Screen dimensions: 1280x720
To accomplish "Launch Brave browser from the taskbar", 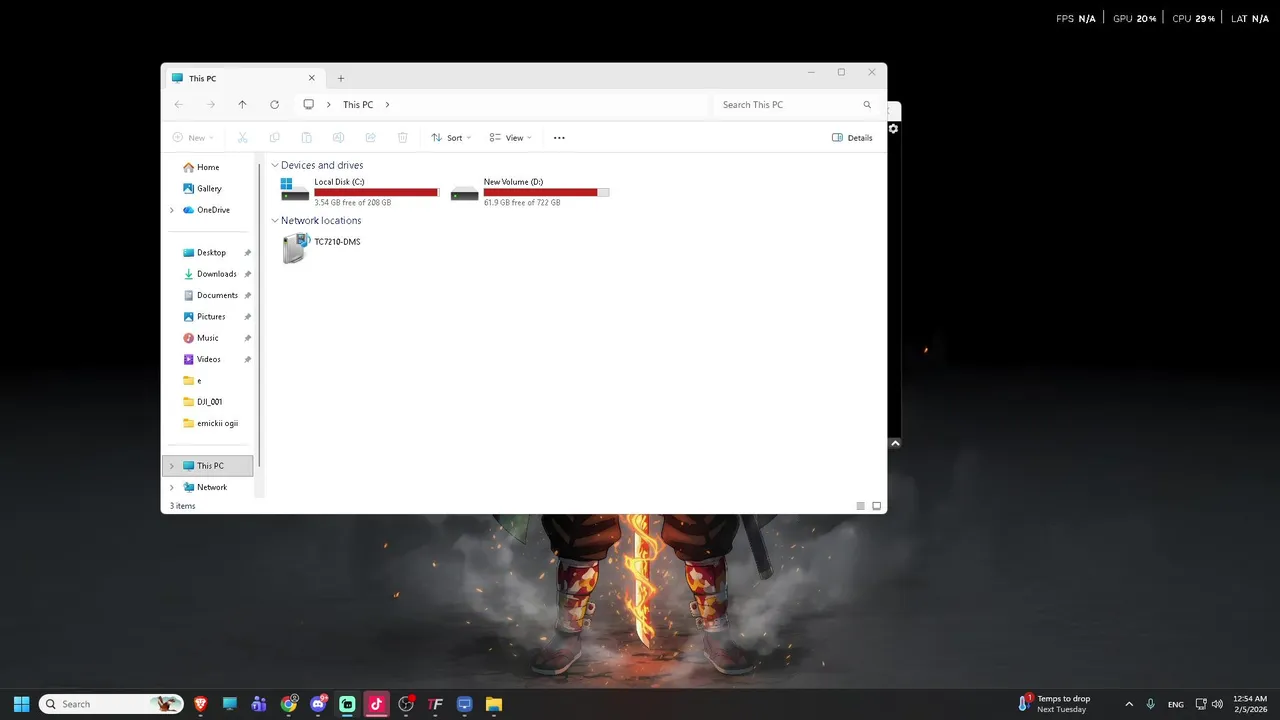I will pyautogui.click(x=200, y=704).
